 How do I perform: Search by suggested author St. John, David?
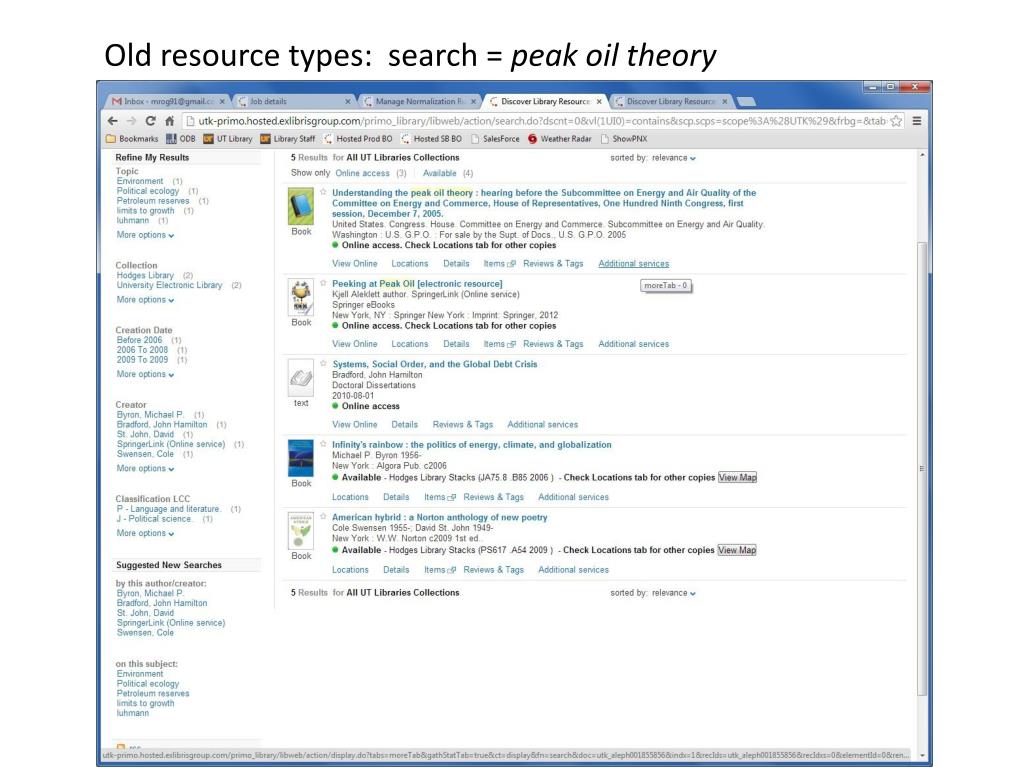[145, 613]
